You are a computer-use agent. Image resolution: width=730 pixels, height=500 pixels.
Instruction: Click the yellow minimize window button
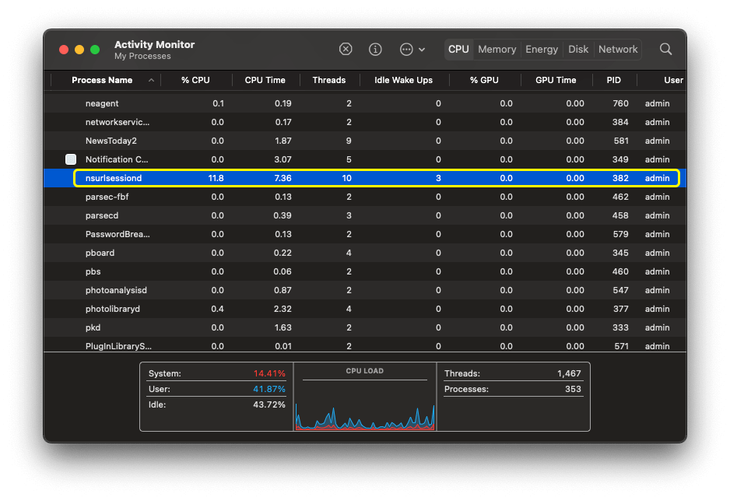pyautogui.click(x=79, y=49)
